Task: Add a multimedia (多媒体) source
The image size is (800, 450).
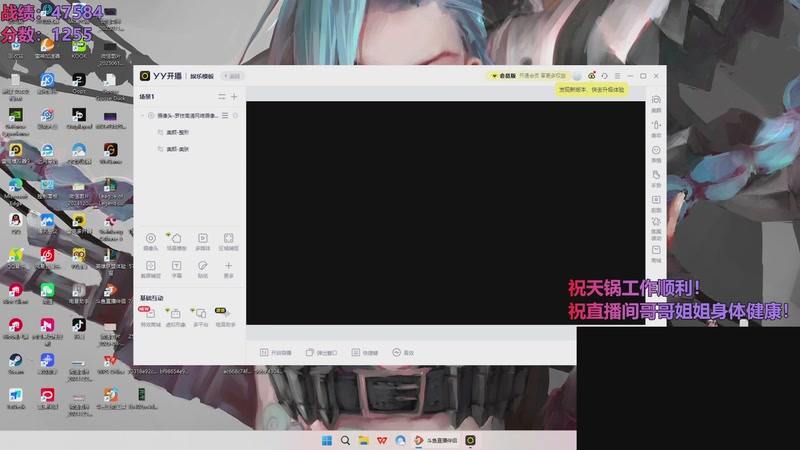Action: point(203,242)
